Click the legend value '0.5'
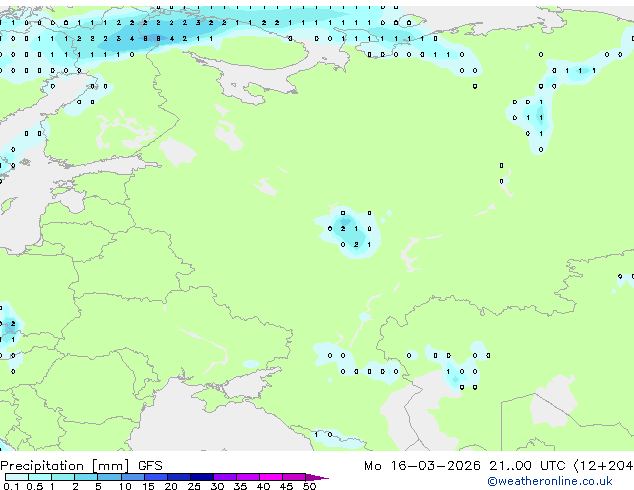This screenshot has width=634, height=490. pos(35,486)
